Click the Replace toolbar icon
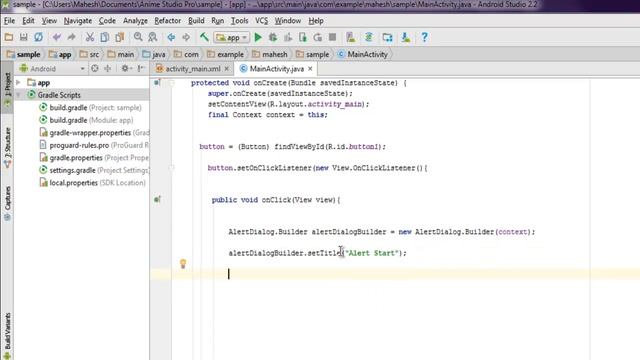The width and height of the screenshot is (640, 360). (153, 38)
